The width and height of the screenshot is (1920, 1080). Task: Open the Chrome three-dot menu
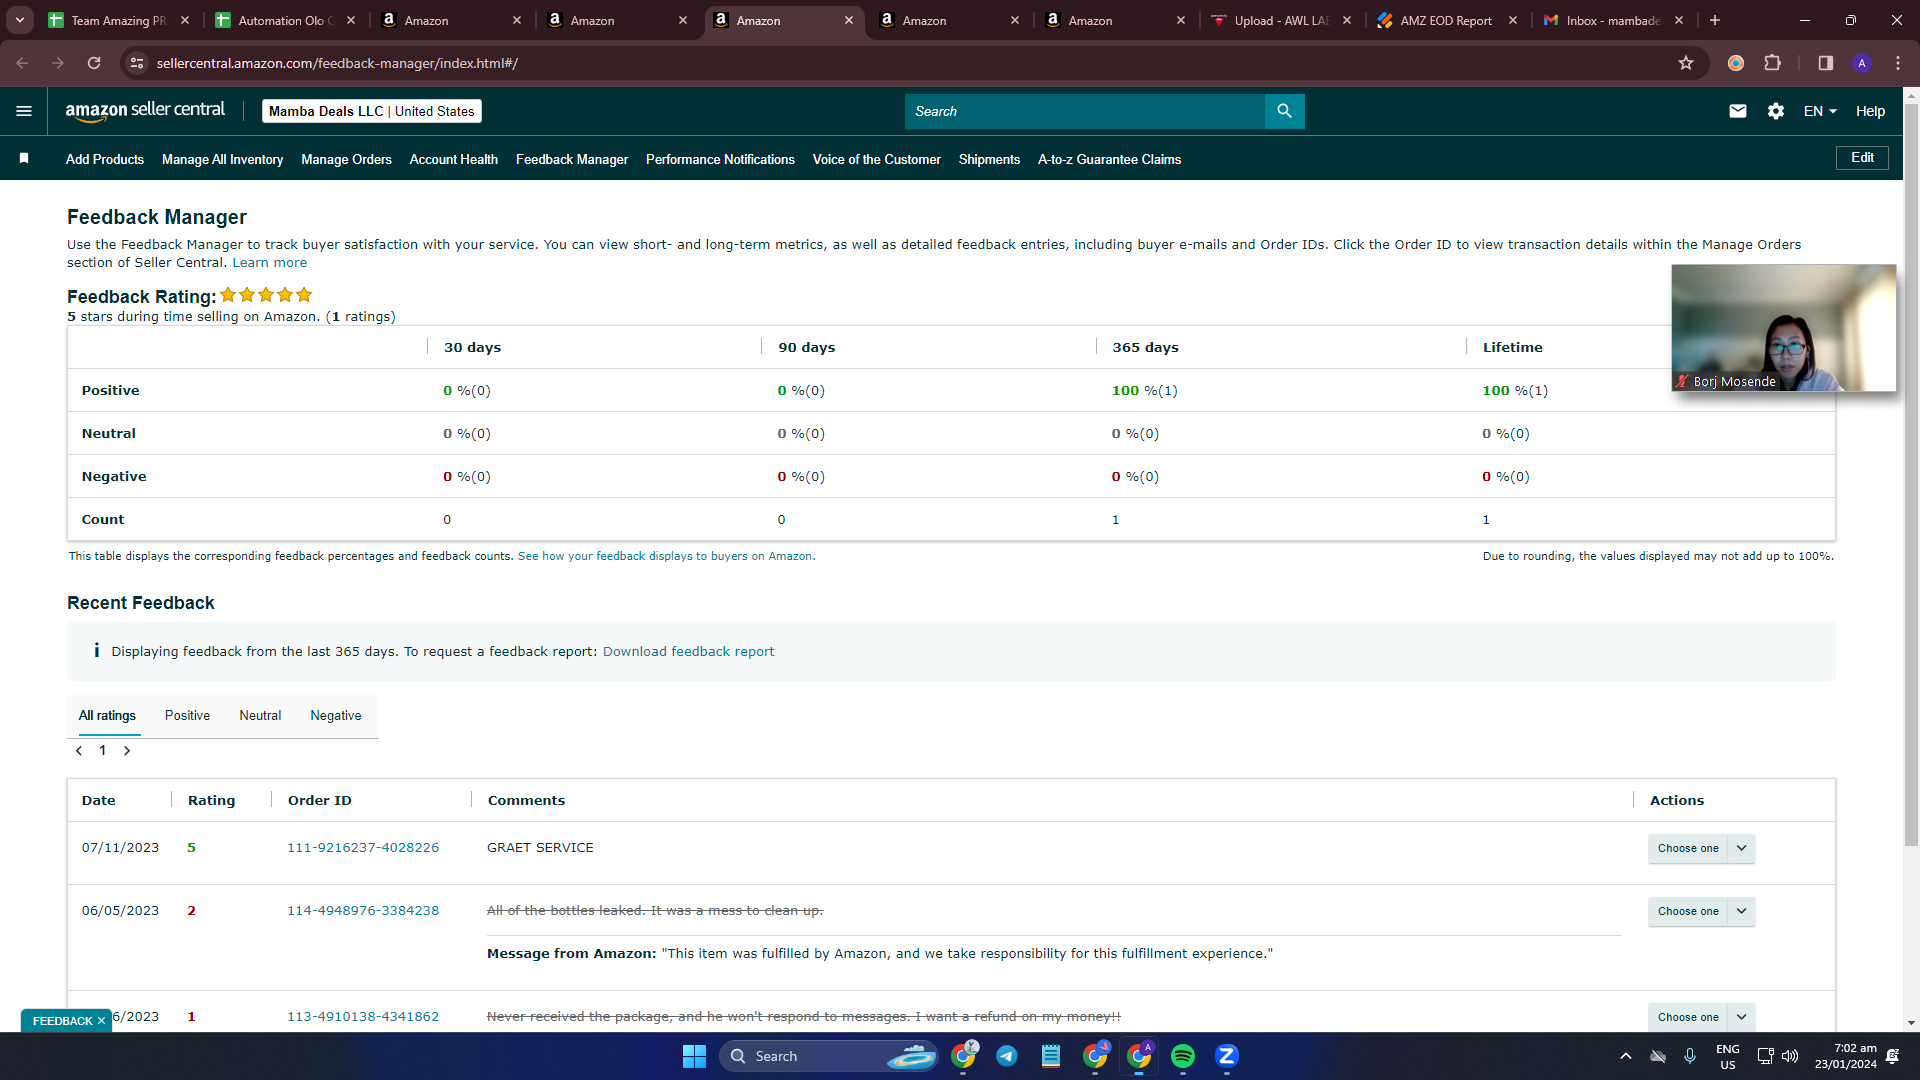pyautogui.click(x=1898, y=63)
